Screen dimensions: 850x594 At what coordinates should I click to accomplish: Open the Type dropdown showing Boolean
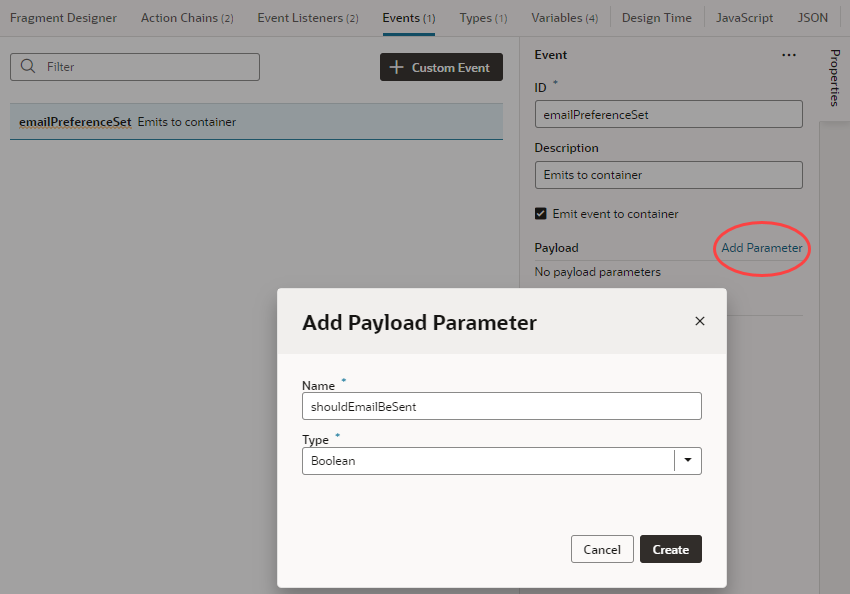pos(687,461)
